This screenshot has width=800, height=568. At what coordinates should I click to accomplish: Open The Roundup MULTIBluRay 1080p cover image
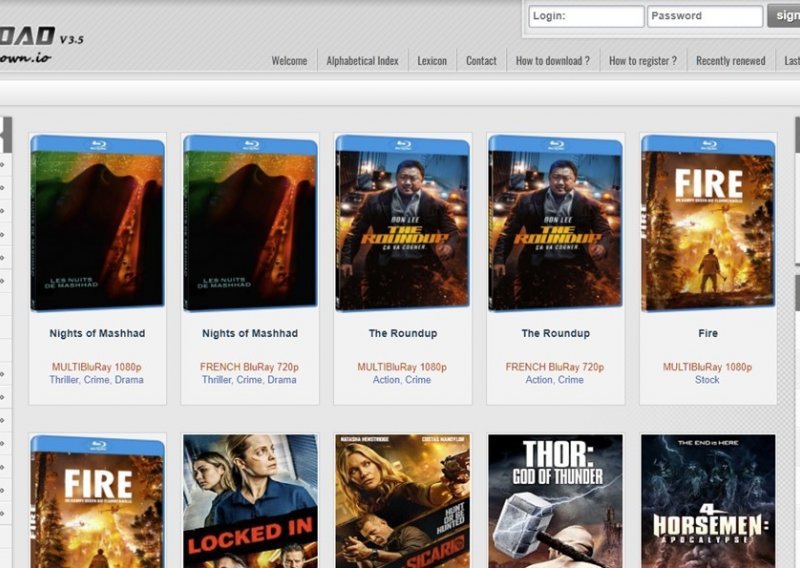pyautogui.click(x=403, y=223)
